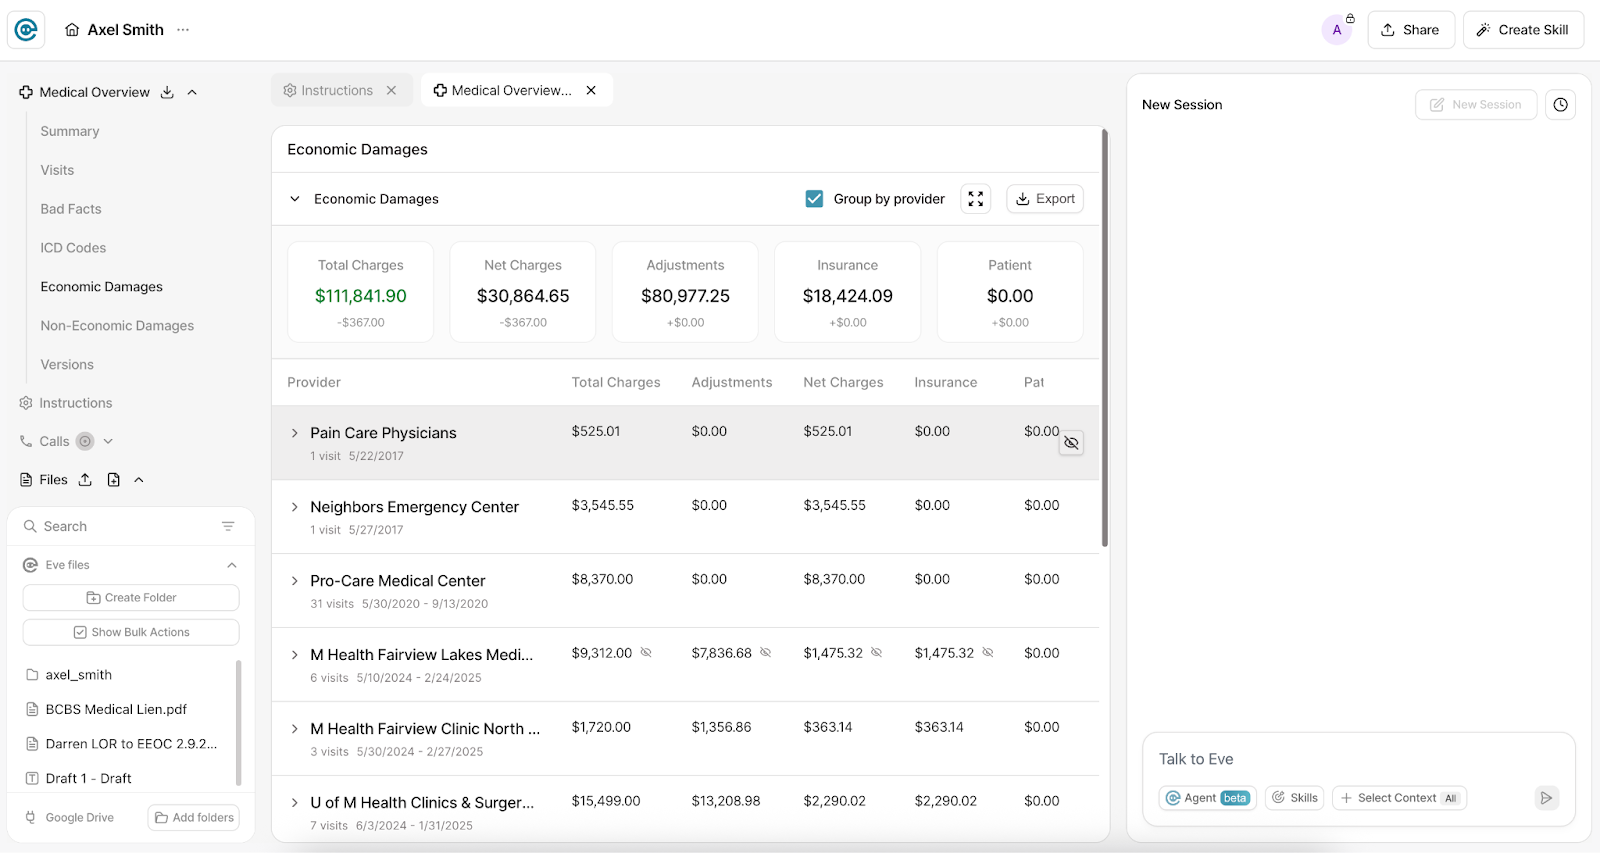Uncheck Group by provider checkbox
Viewport: 1600px width, 853px height.
814,199
